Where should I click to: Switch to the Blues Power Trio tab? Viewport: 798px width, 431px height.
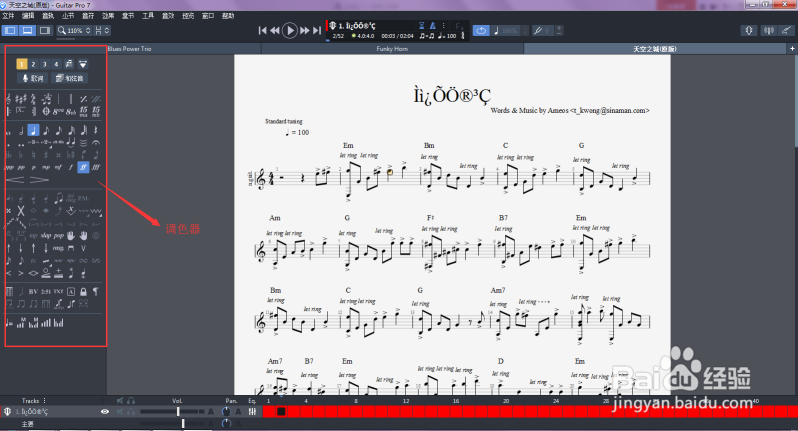pyautogui.click(x=129, y=49)
